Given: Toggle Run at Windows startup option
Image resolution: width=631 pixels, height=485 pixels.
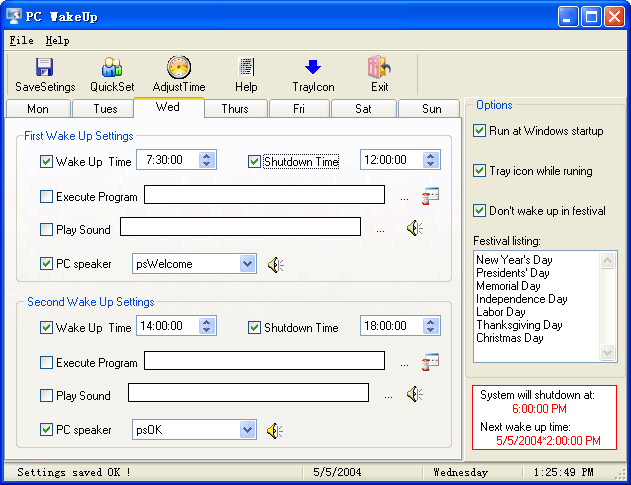Looking at the screenshot, I should coord(479,131).
